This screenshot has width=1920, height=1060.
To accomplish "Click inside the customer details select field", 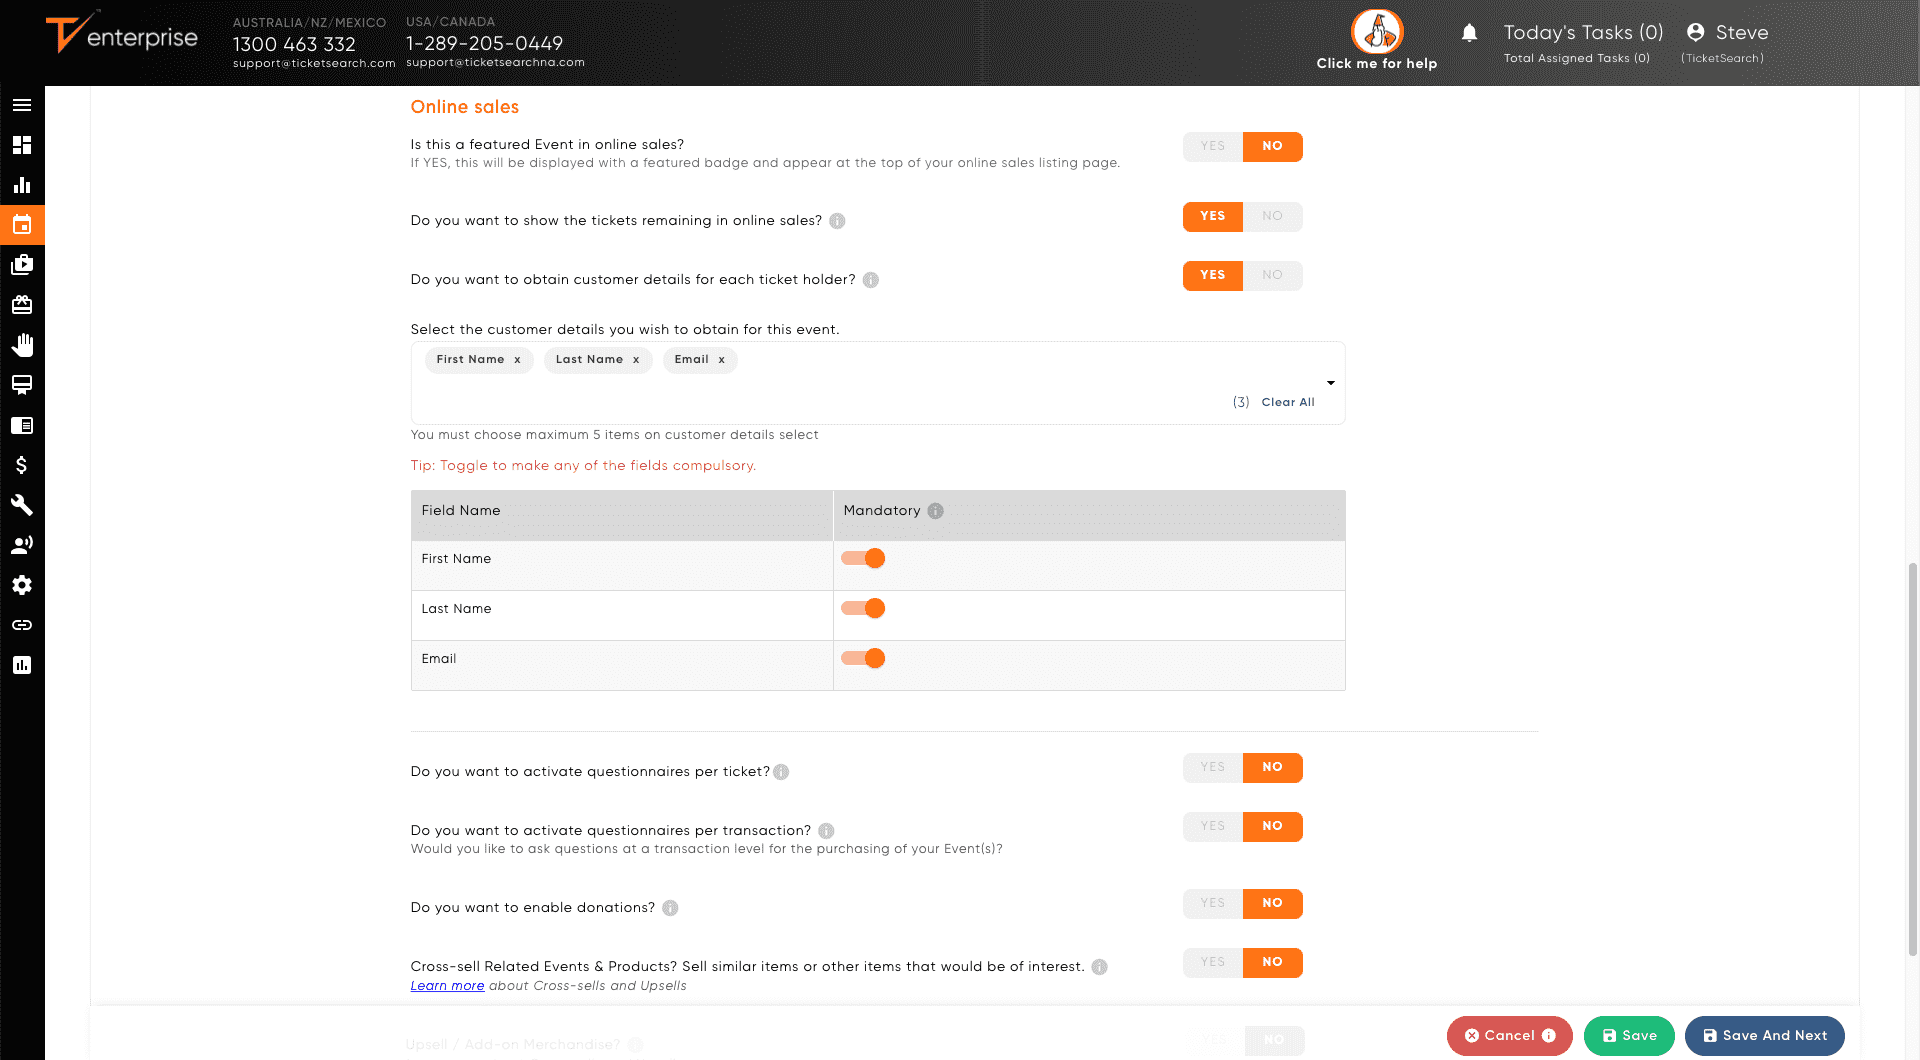I will pyautogui.click(x=878, y=383).
